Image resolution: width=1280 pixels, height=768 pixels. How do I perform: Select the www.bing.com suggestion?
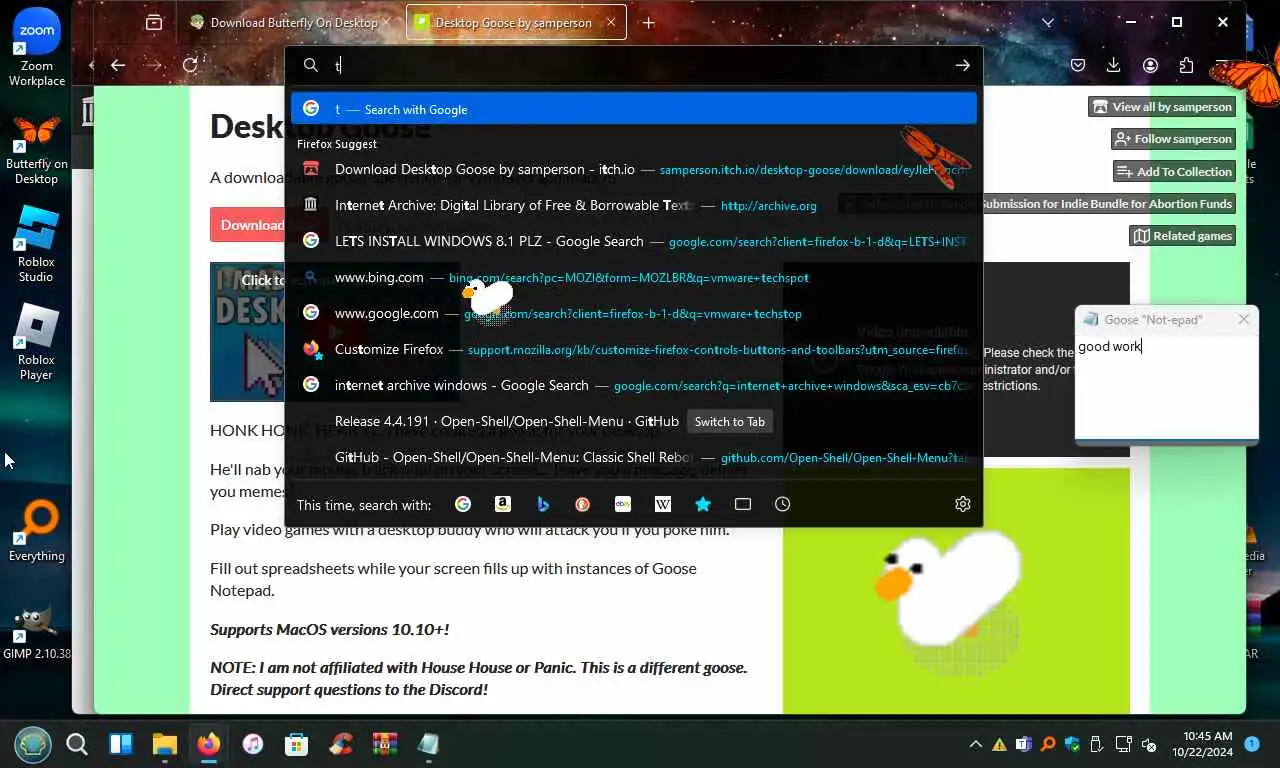(x=634, y=277)
